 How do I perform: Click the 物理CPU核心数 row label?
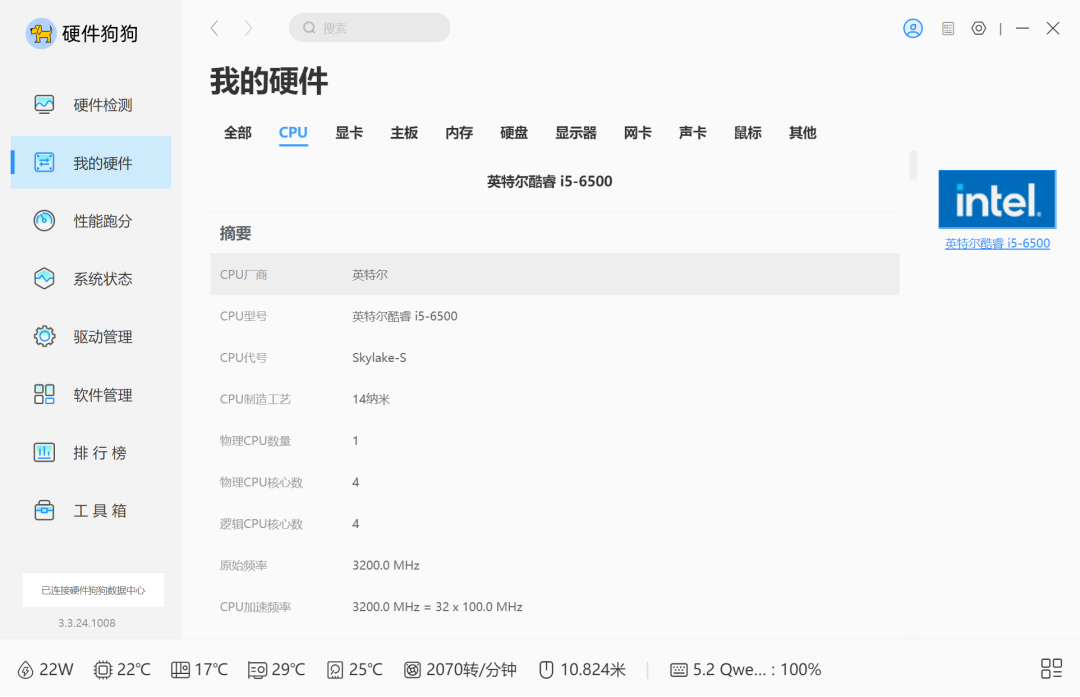tap(261, 482)
